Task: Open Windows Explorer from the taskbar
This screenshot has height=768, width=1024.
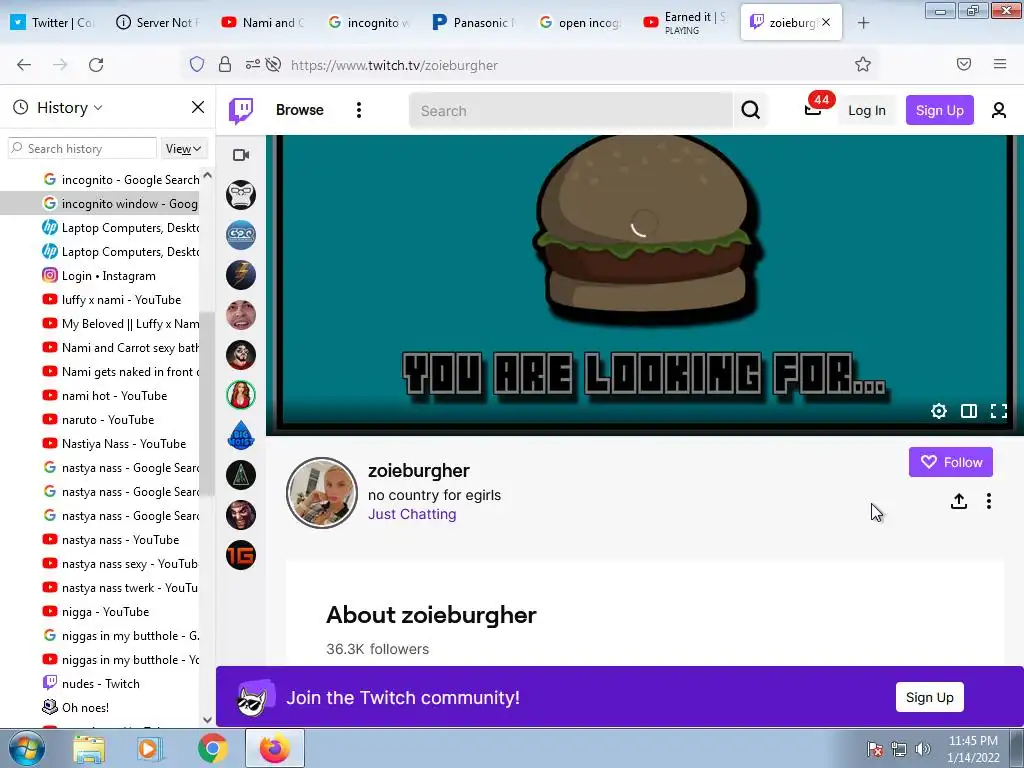Action: point(89,748)
